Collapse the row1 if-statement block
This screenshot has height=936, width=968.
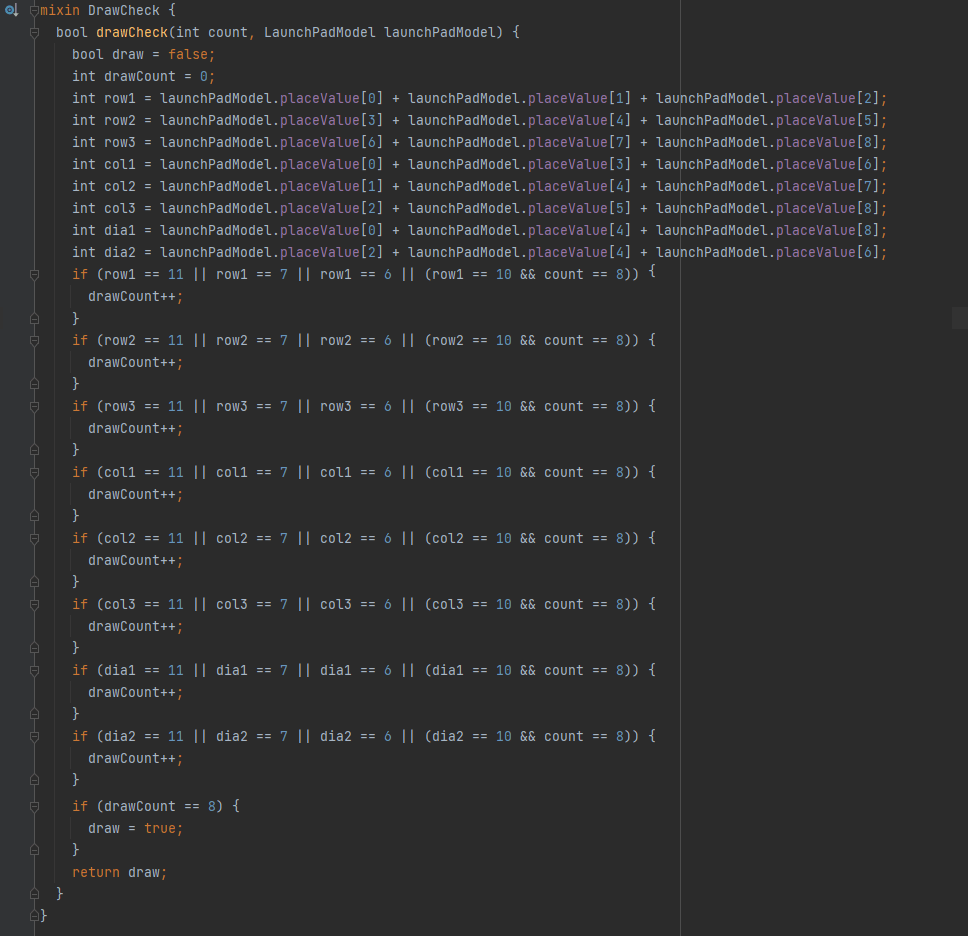point(34,274)
